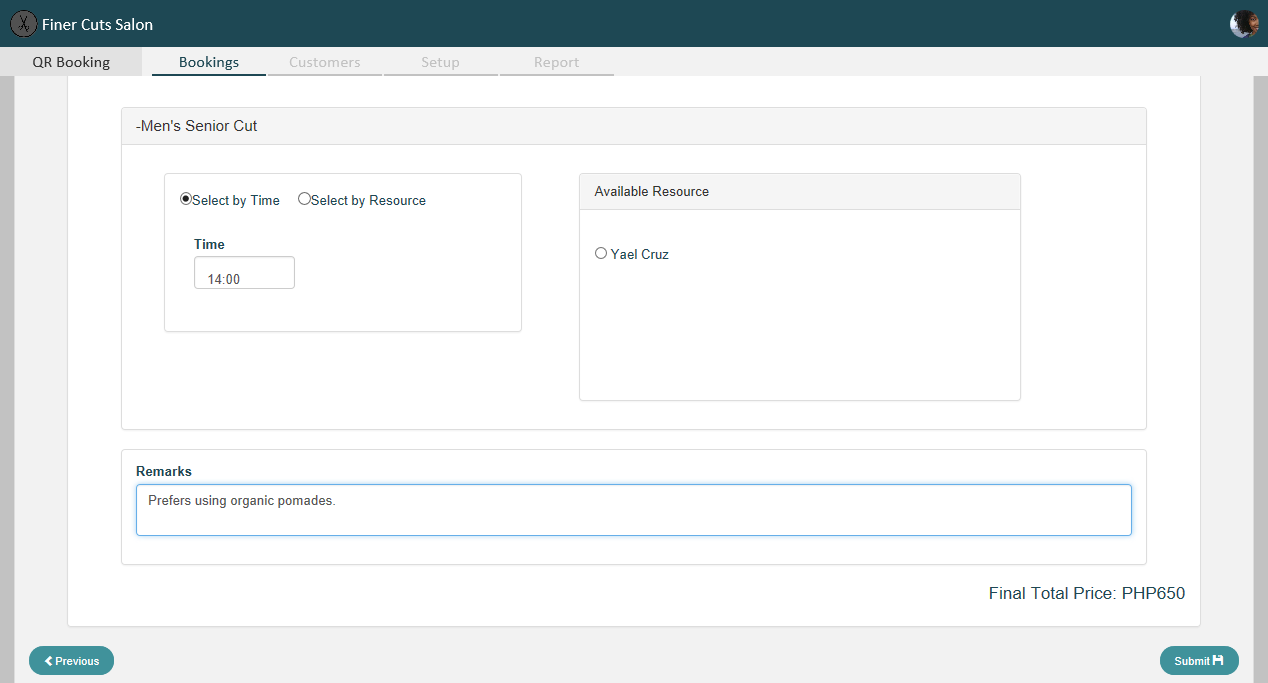Focus the Remarks text box

634,510
